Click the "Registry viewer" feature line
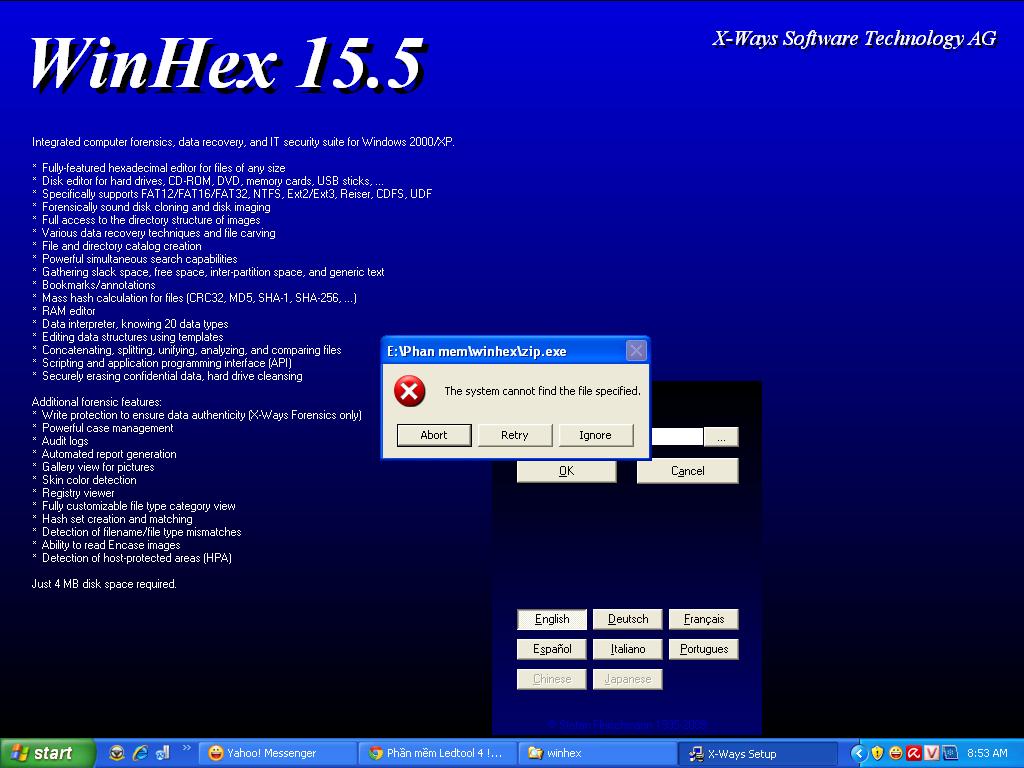The width and height of the screenshot is (1024, 768). coord(78,493)
